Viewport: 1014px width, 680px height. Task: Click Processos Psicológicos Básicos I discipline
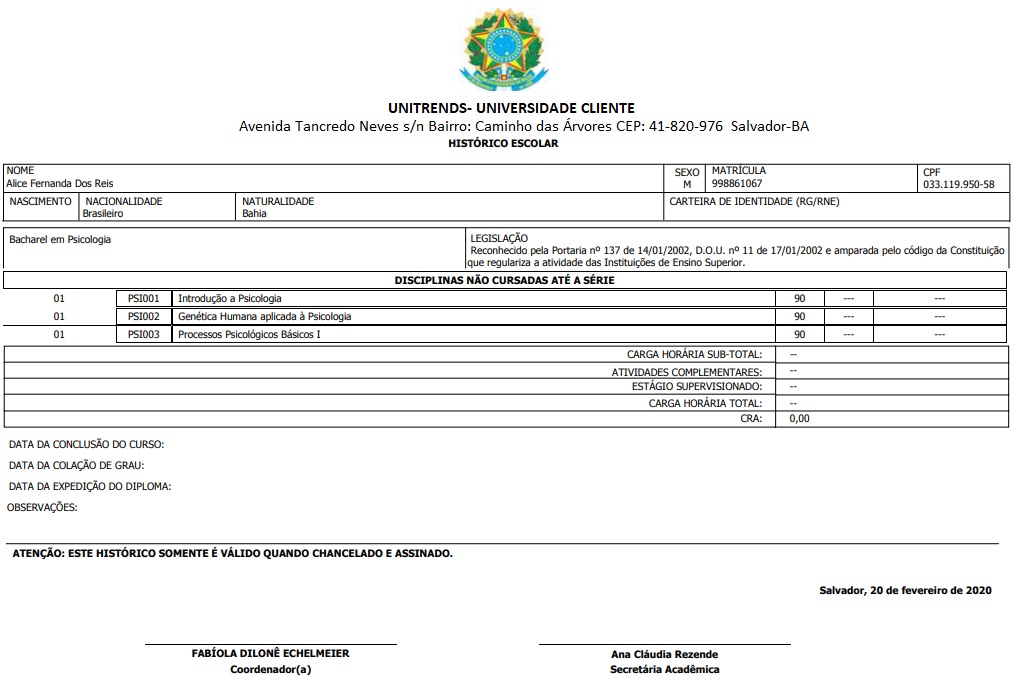249,334
